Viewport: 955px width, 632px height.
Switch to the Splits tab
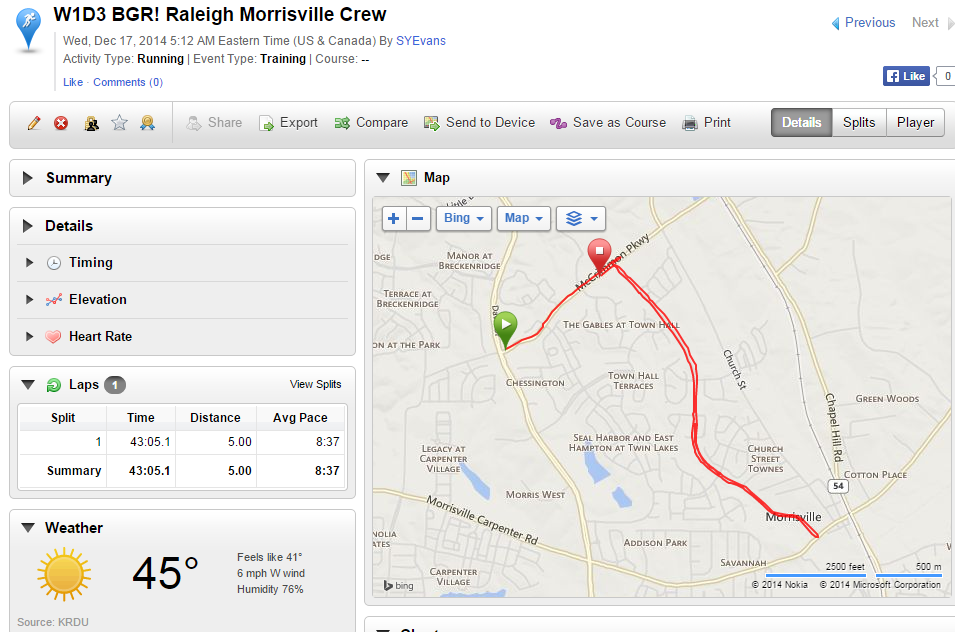(x=858, y=123)
